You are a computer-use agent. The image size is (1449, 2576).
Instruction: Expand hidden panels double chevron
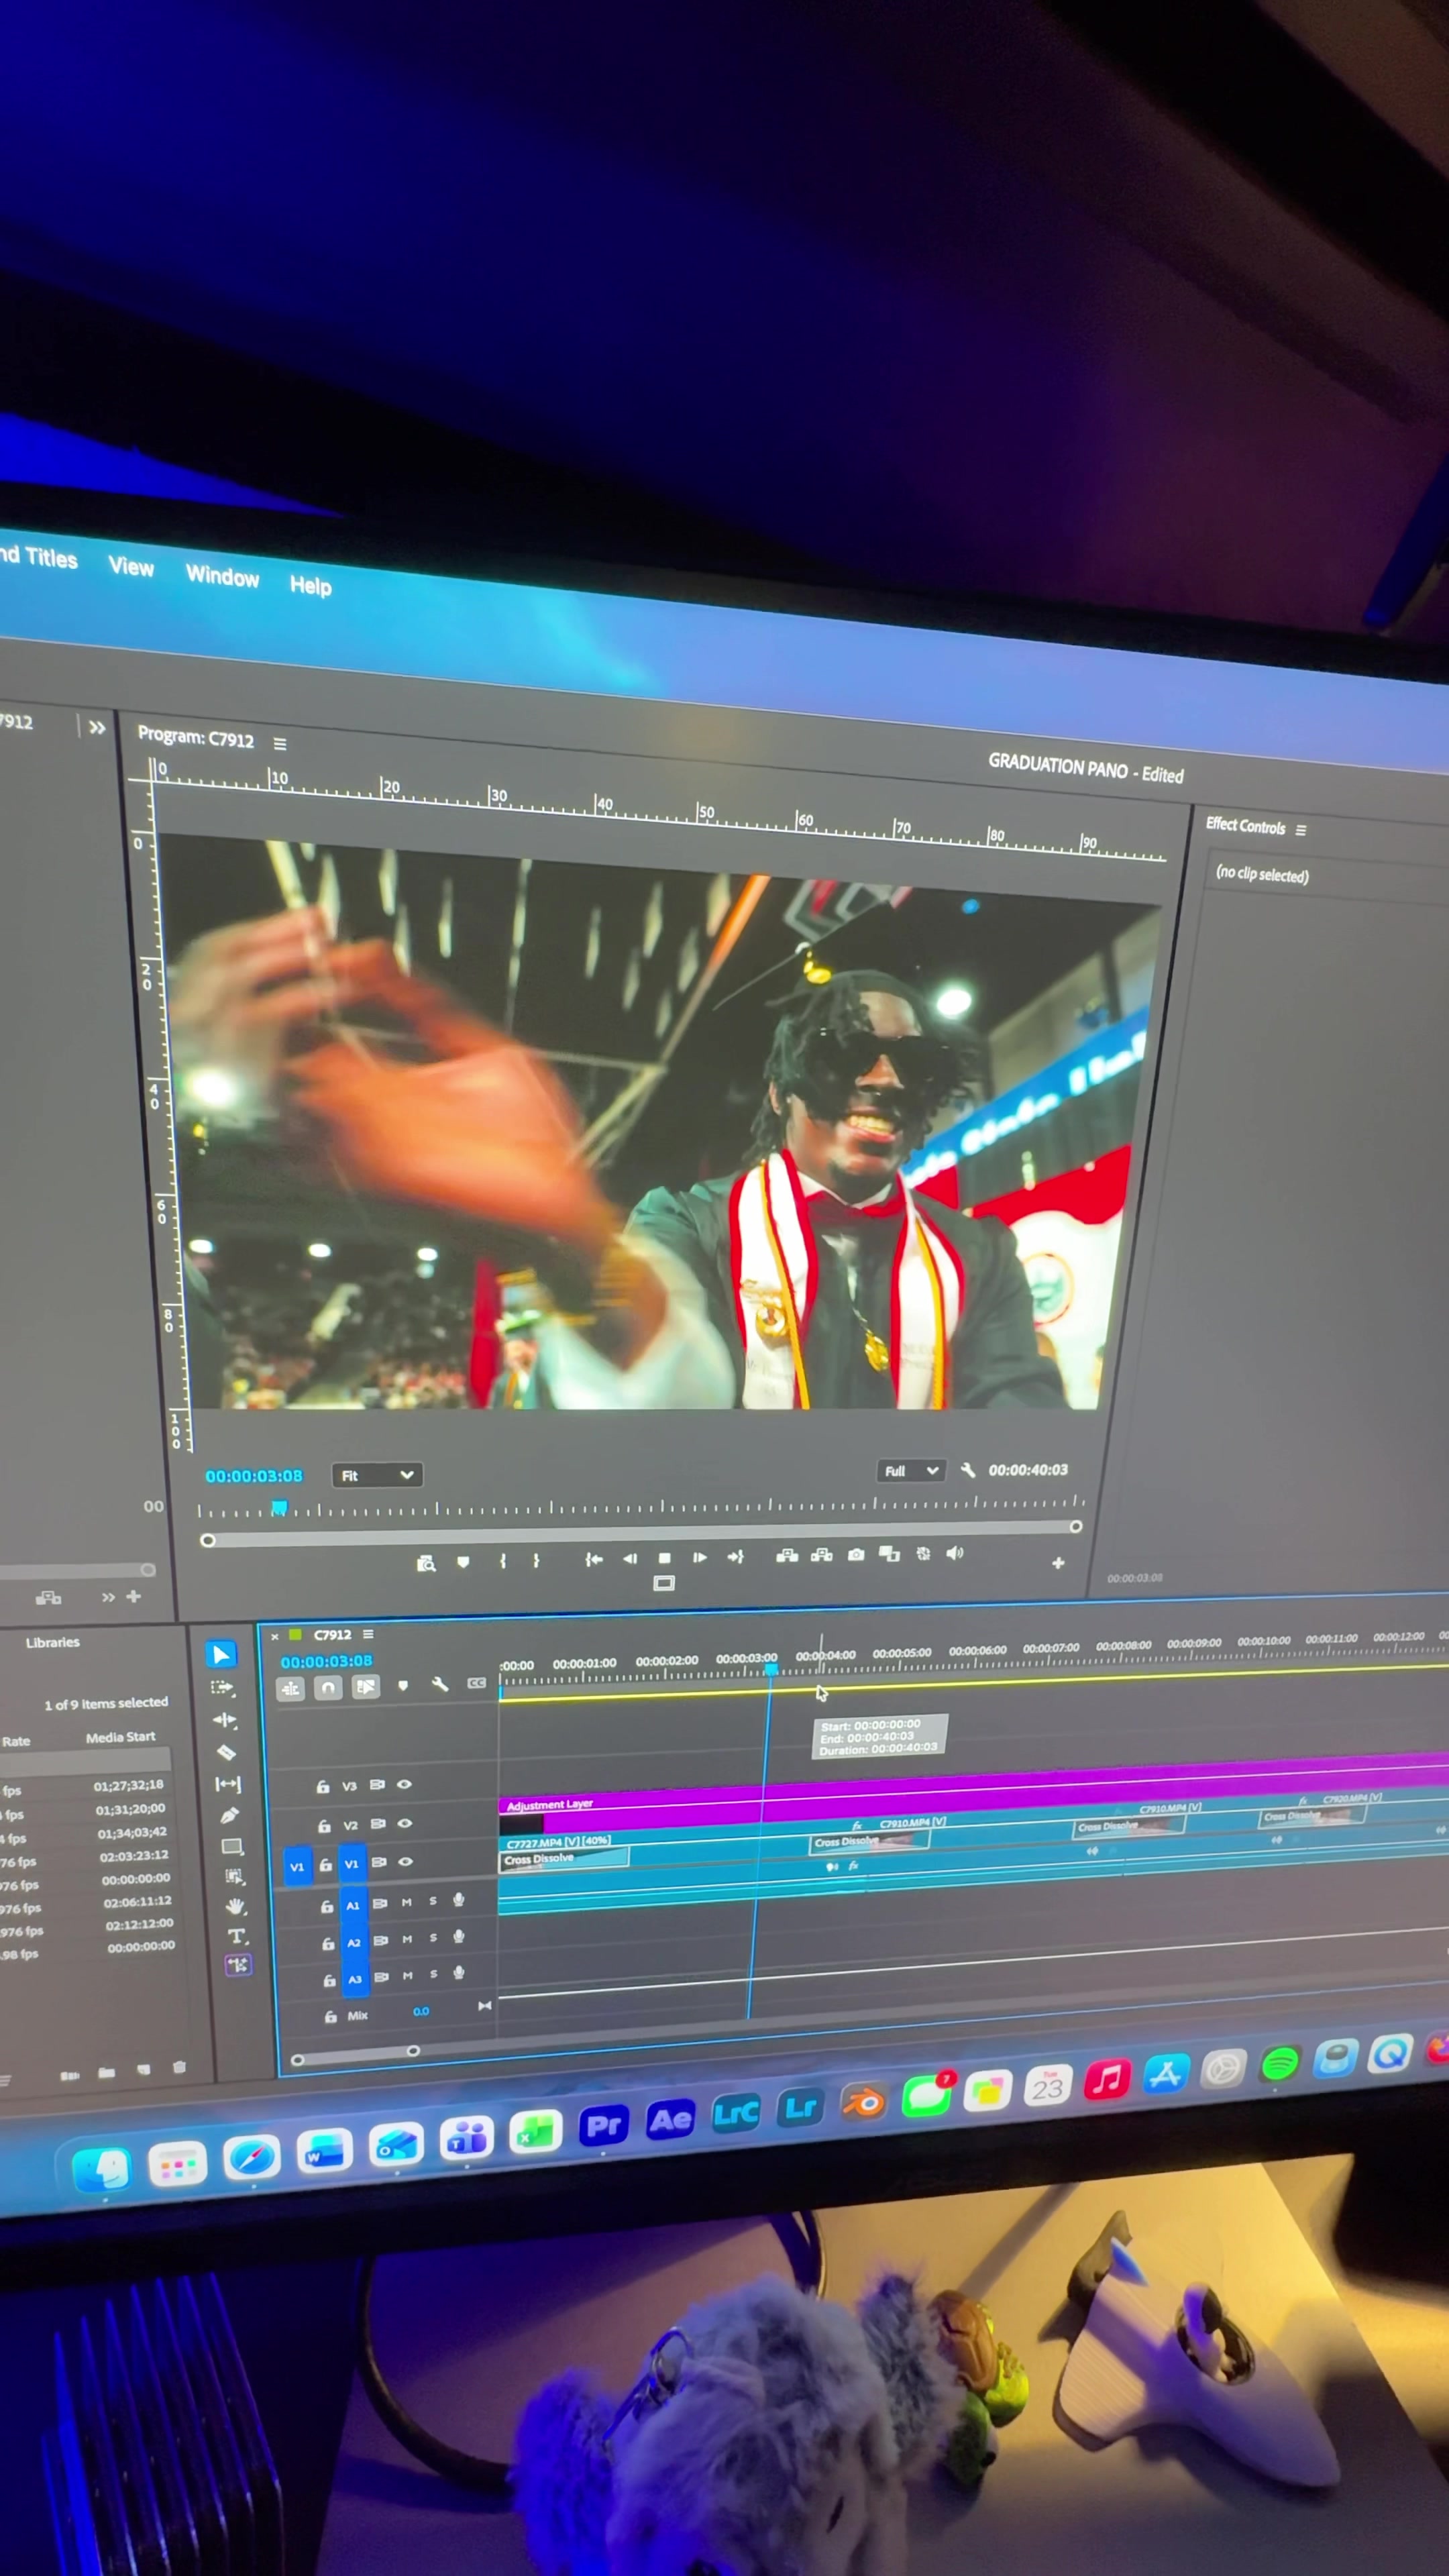coord(97,728)
